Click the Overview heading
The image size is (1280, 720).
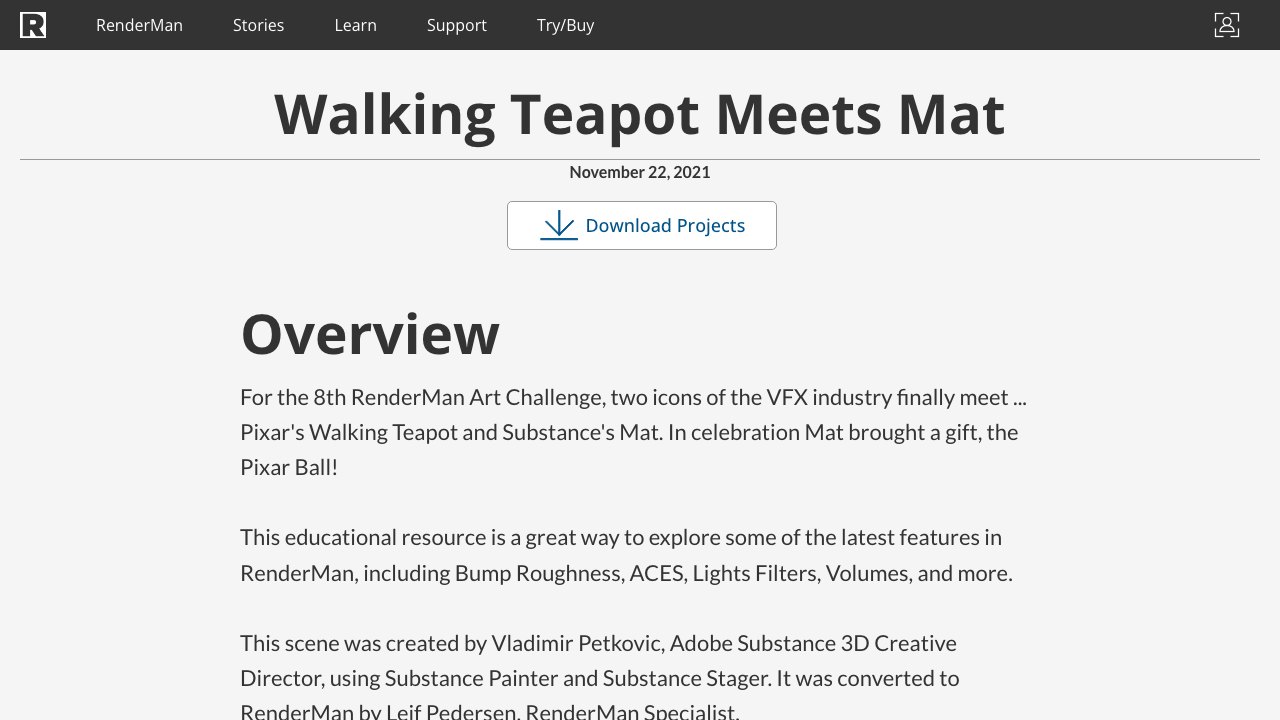pyautogui.click(x=370, y=334)
